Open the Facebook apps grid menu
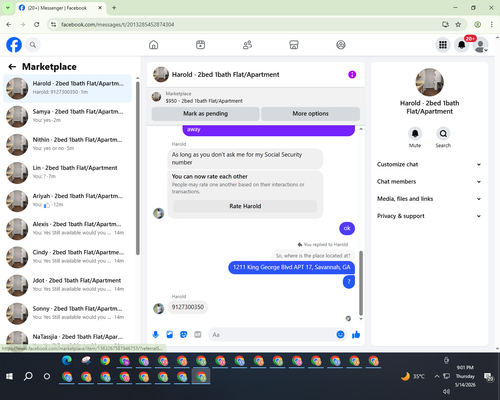The image size is (500, 400). point(443,45)
